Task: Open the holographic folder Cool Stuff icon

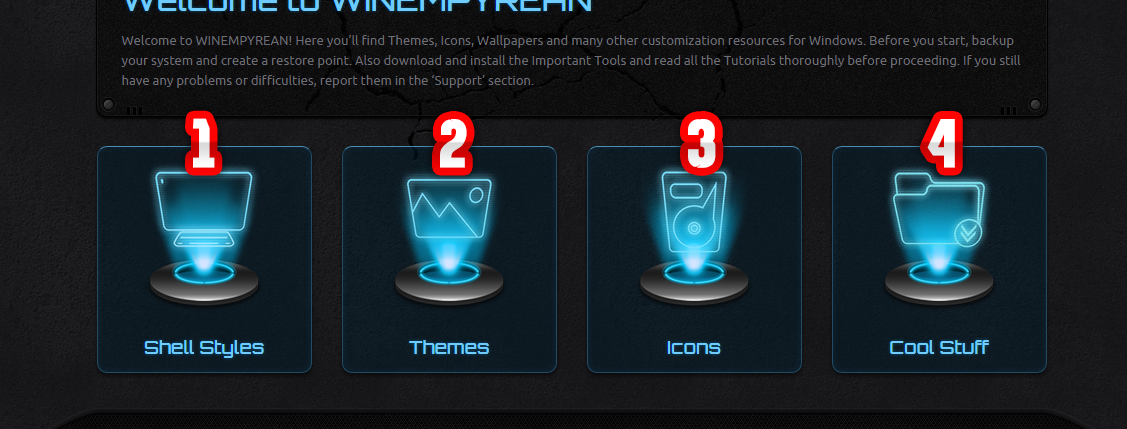Action: click(939, 210)
